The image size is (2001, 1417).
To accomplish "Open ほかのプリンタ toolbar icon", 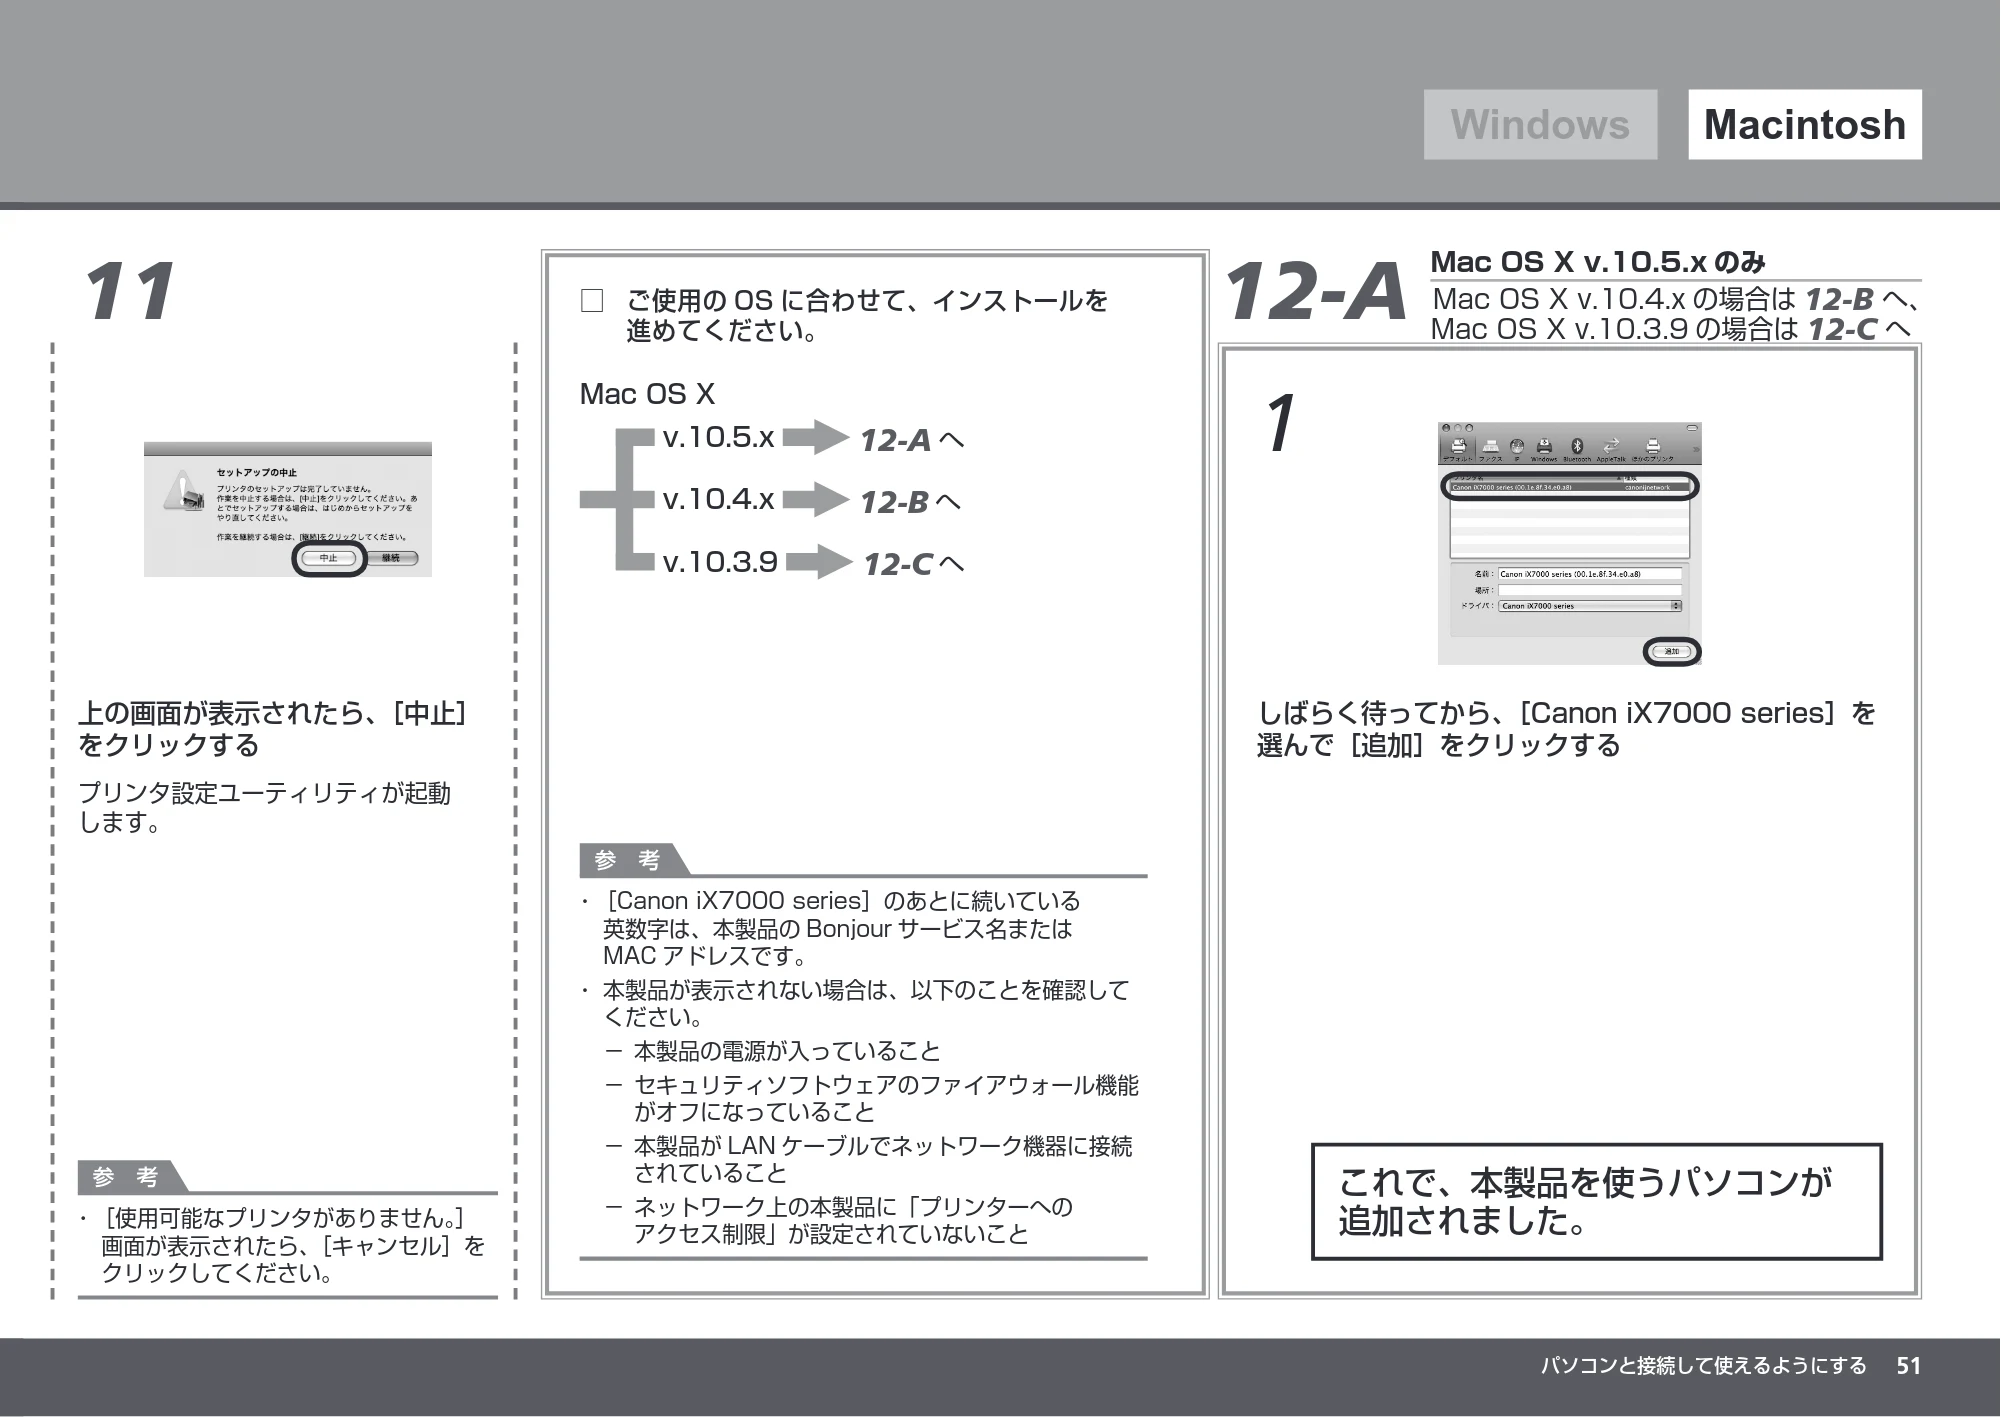I will [1653, 449].
